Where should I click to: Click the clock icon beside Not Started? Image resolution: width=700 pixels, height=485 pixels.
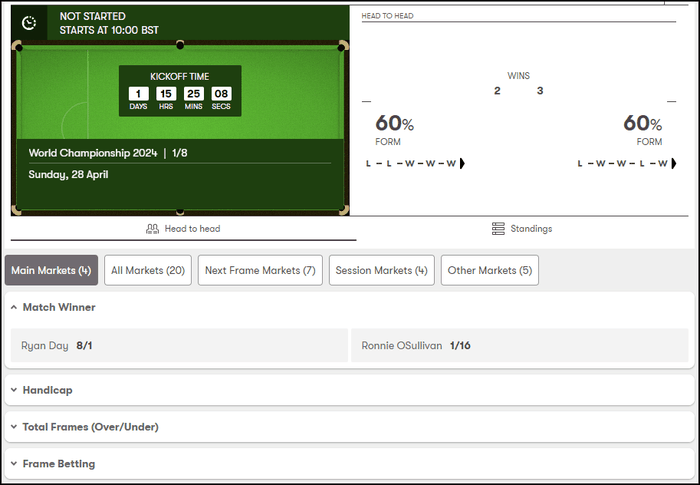29,23
